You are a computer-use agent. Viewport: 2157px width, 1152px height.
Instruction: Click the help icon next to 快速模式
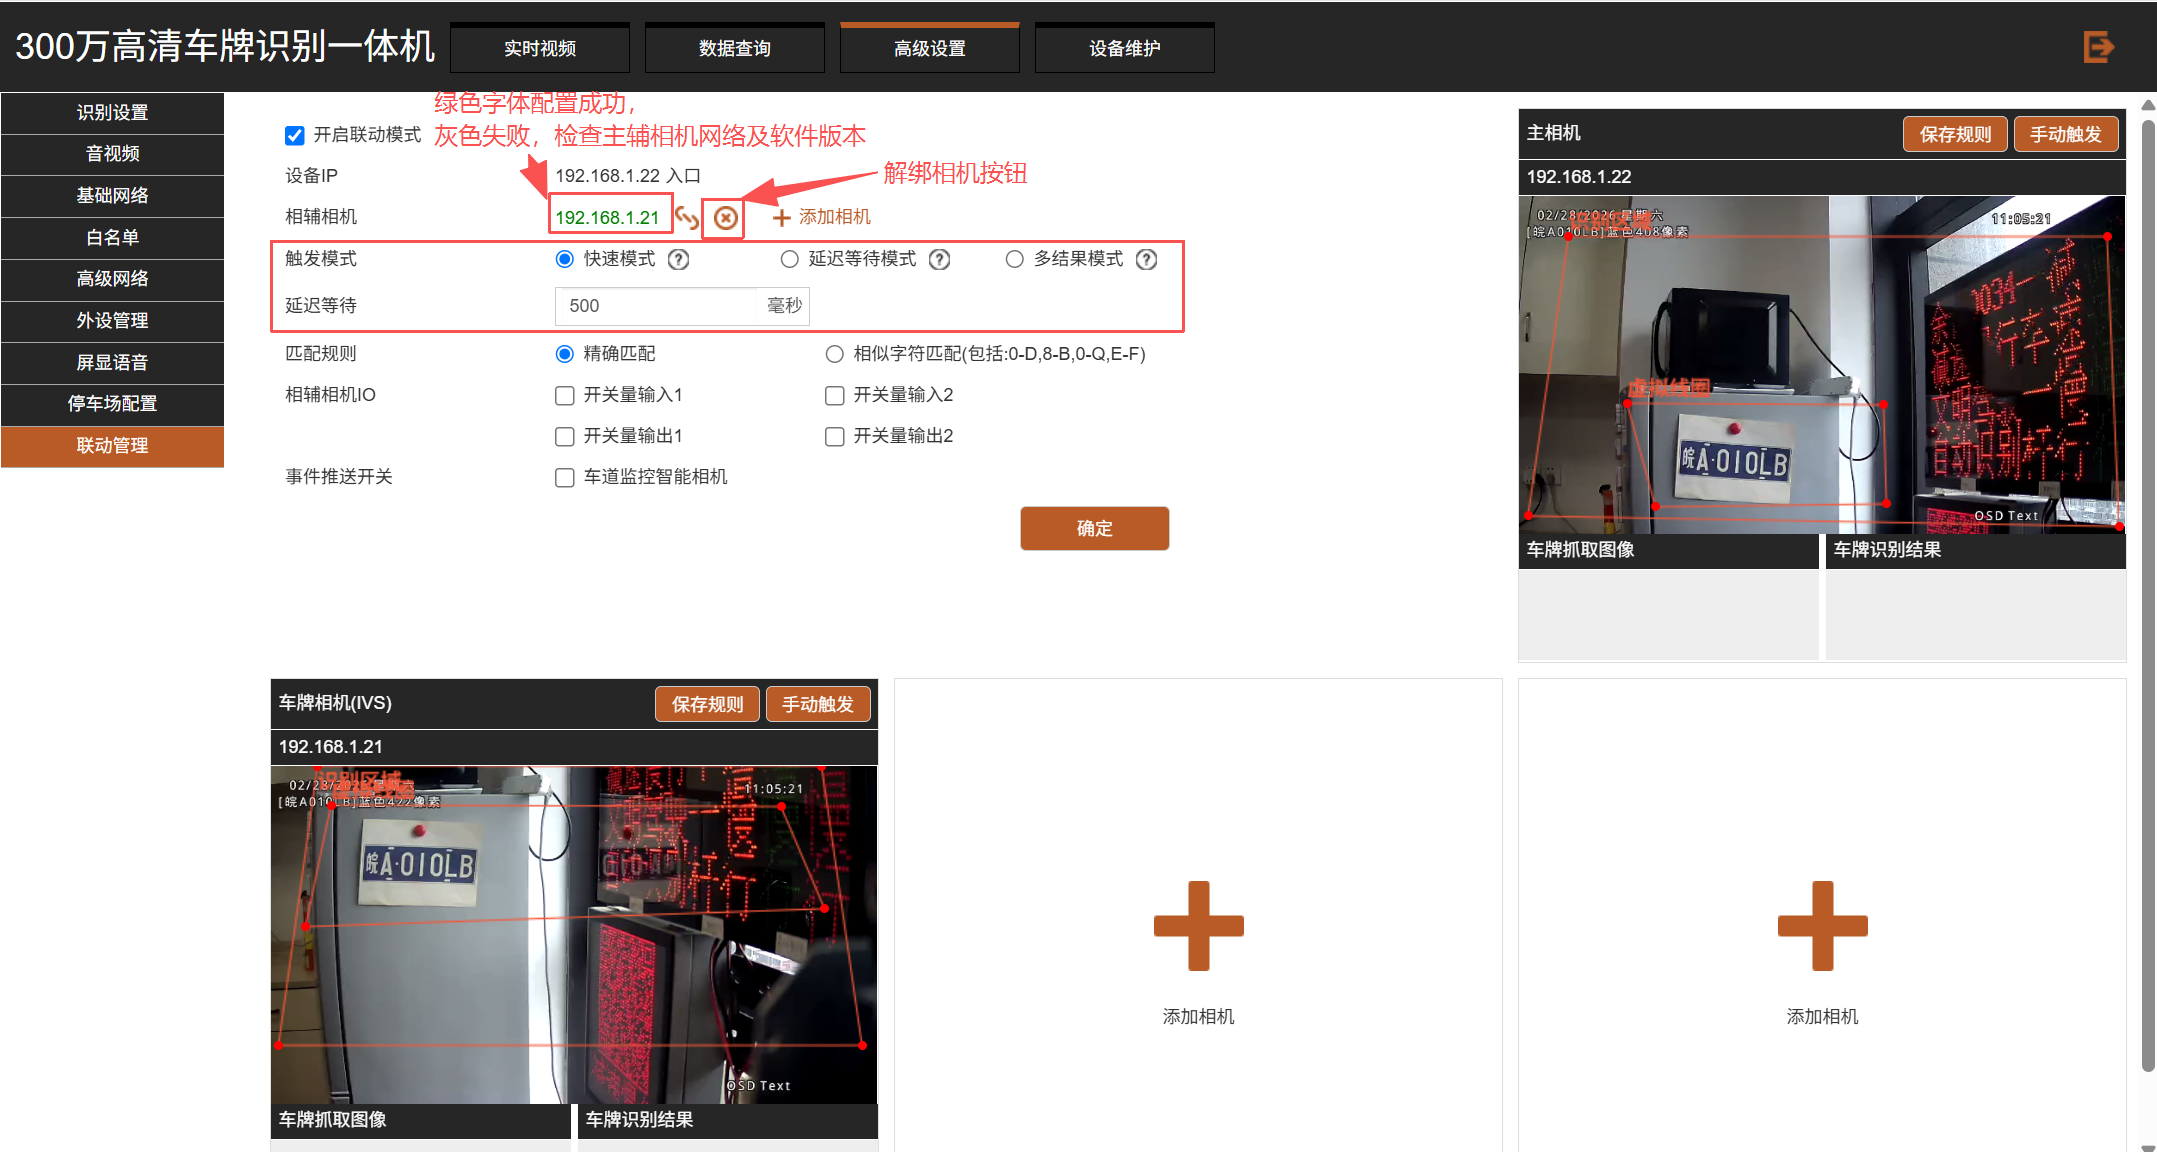pos(679,260)
